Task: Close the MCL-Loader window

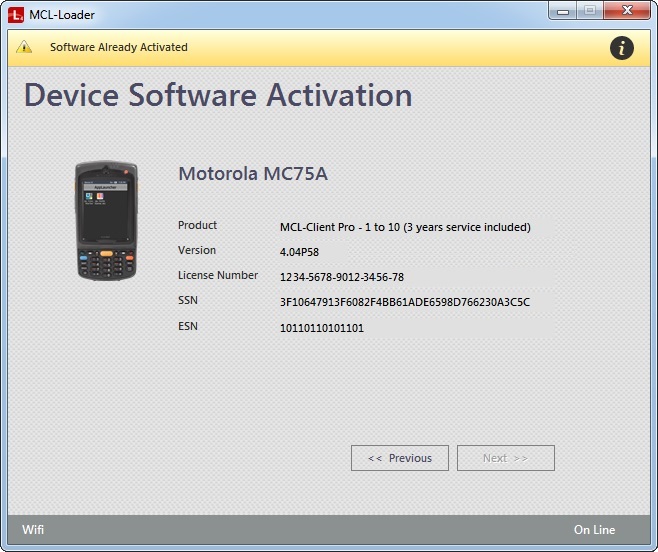Action: (627, 11)
